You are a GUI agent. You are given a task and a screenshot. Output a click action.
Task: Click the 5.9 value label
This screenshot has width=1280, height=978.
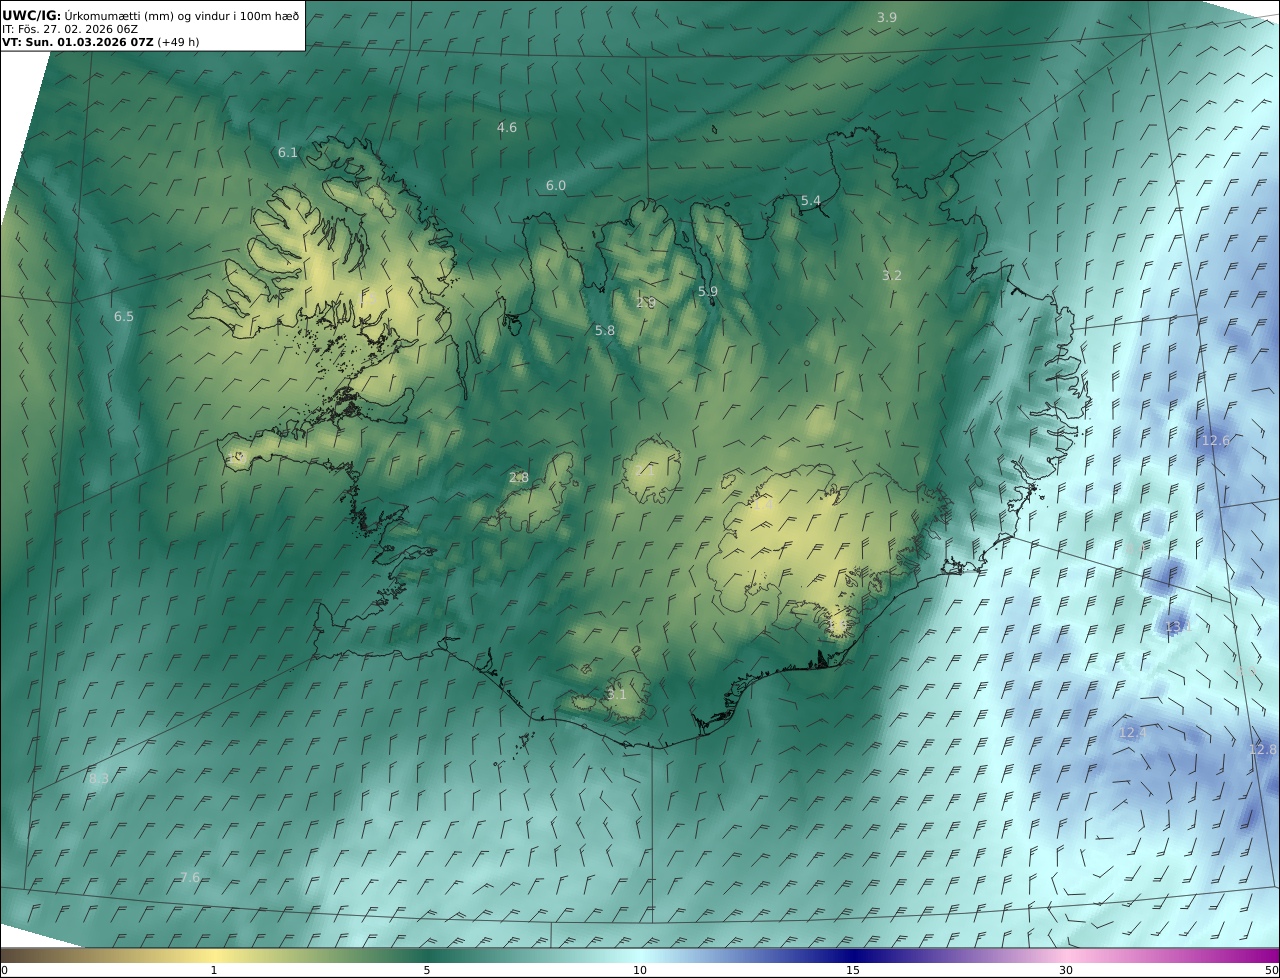tap(708, 291)
